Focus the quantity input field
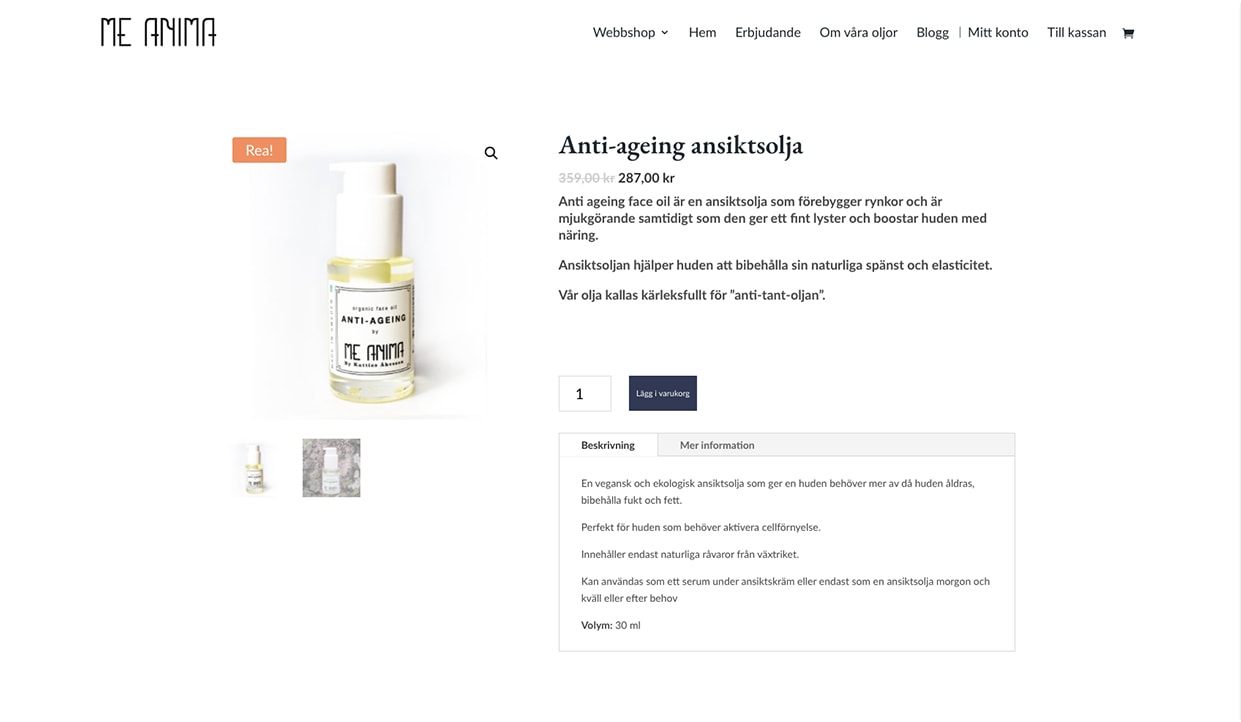The image size is (1241, 722). [585, 394]
